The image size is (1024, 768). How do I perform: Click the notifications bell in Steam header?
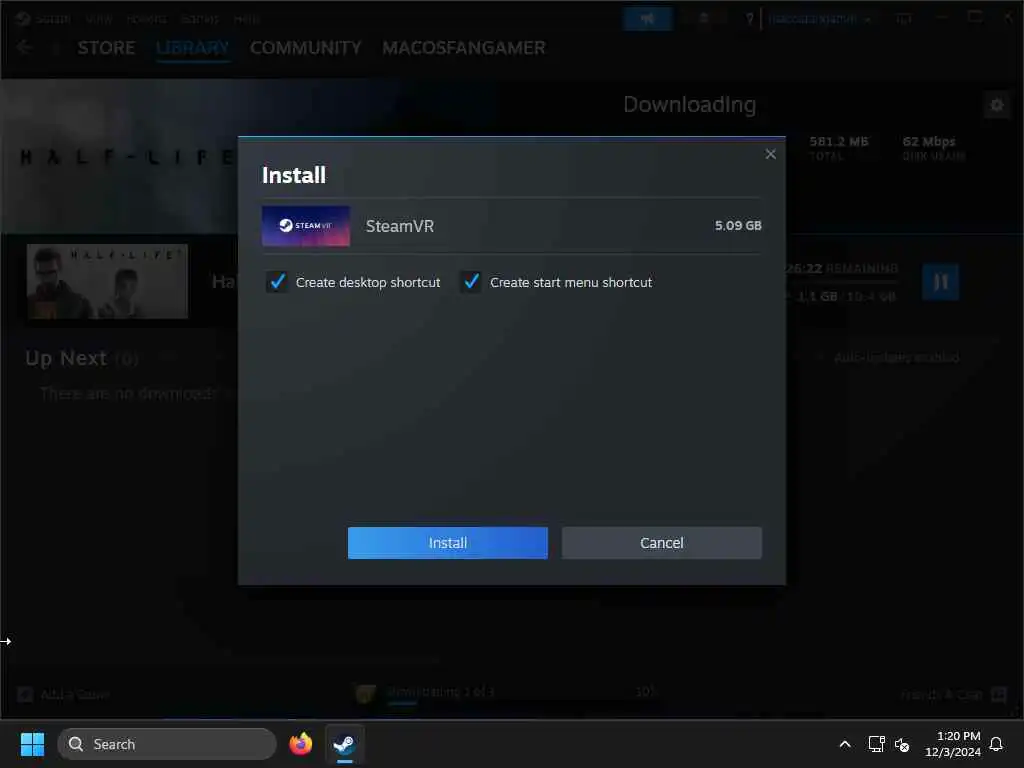pos(703,19)
